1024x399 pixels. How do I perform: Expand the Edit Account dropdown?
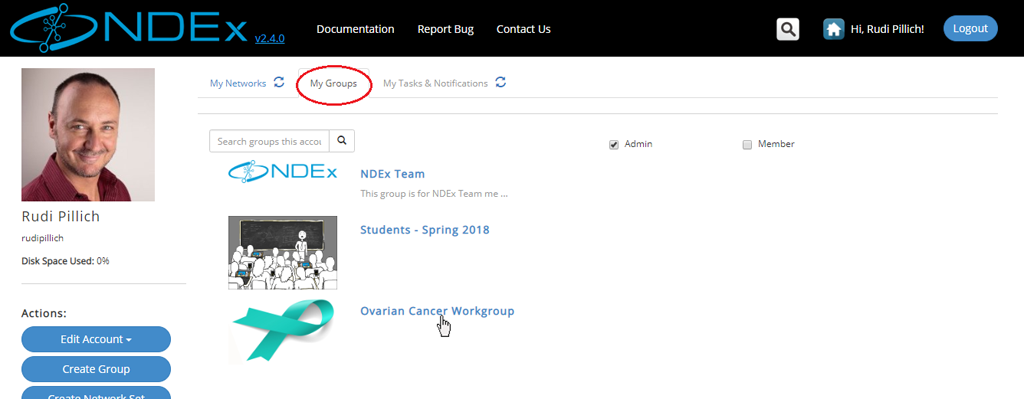(x=96, y=339)
